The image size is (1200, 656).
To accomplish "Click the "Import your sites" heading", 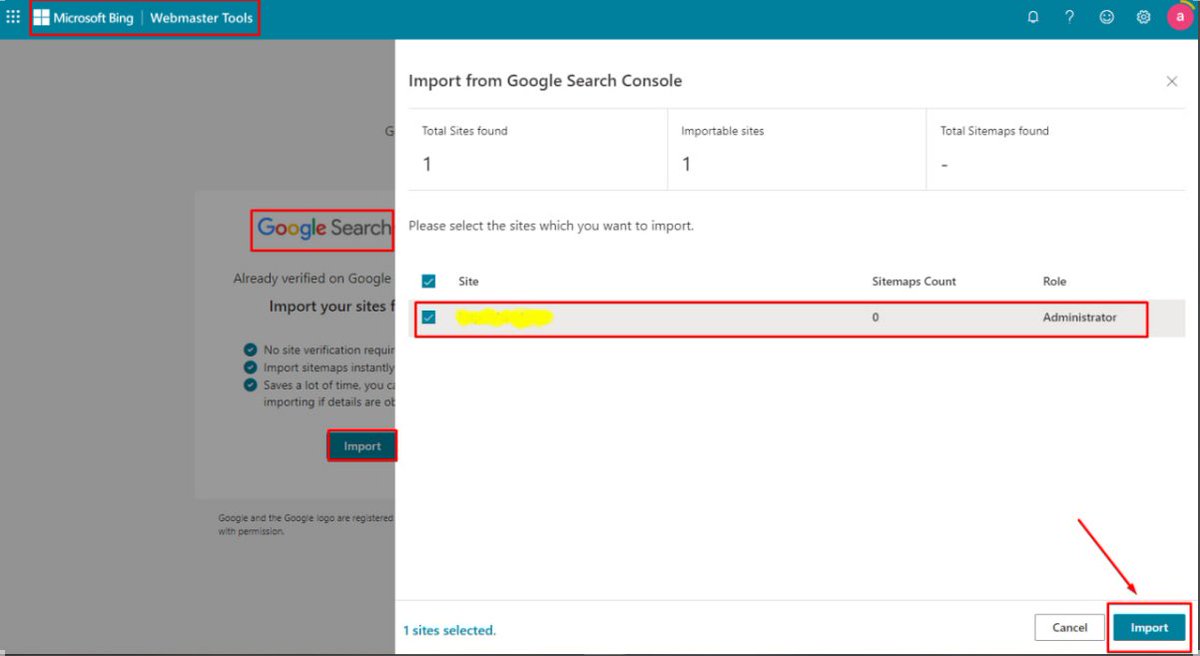I will coord(332,306).
